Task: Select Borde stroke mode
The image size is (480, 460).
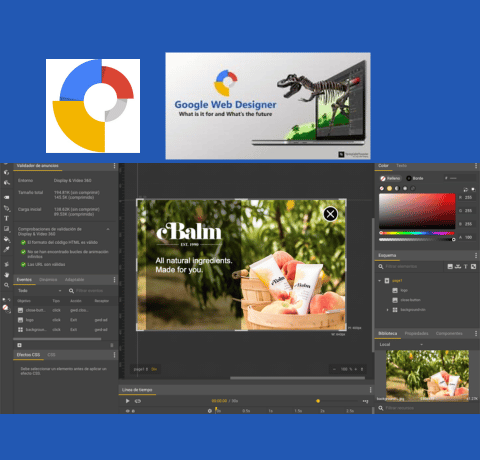Action: tap(415, 178)
